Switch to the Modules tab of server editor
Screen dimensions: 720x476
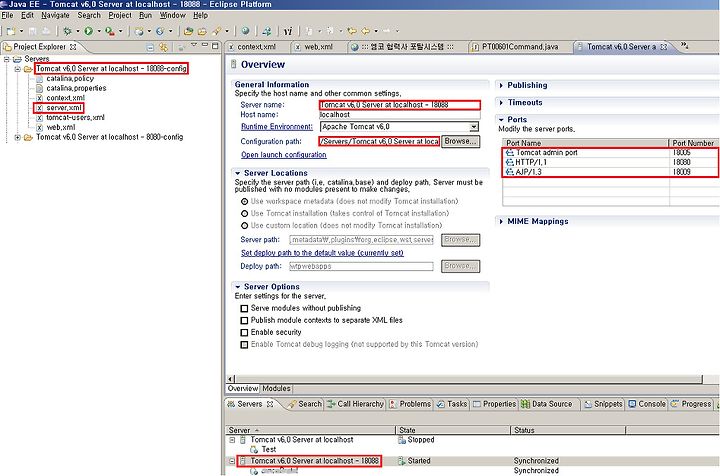pos(276,388)
